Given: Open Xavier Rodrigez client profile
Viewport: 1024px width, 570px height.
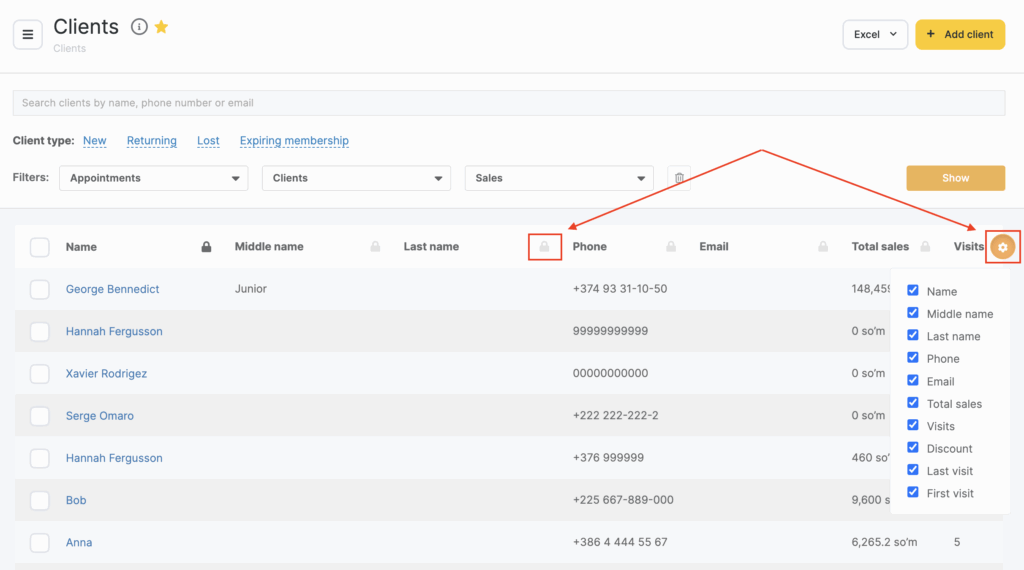Looking at the screenshot, I should click(x=106, y=373).
